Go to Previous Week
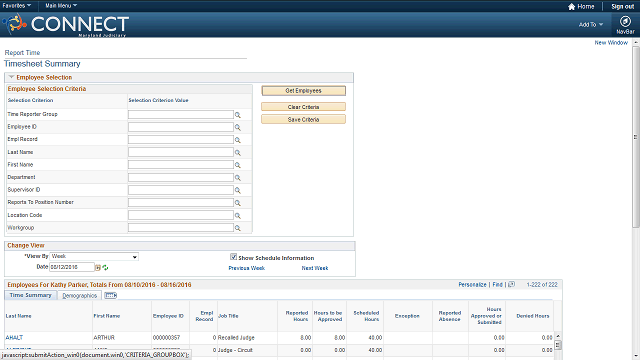Image resolution: width=640 pixels, height=360 pixels. [247, 268]
